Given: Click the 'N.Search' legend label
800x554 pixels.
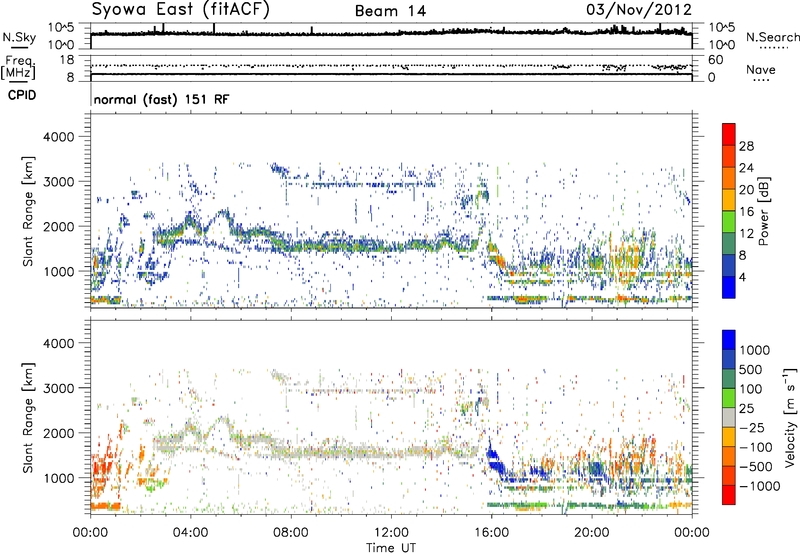Looking at the screenshot, I should [x=772, y=37].
